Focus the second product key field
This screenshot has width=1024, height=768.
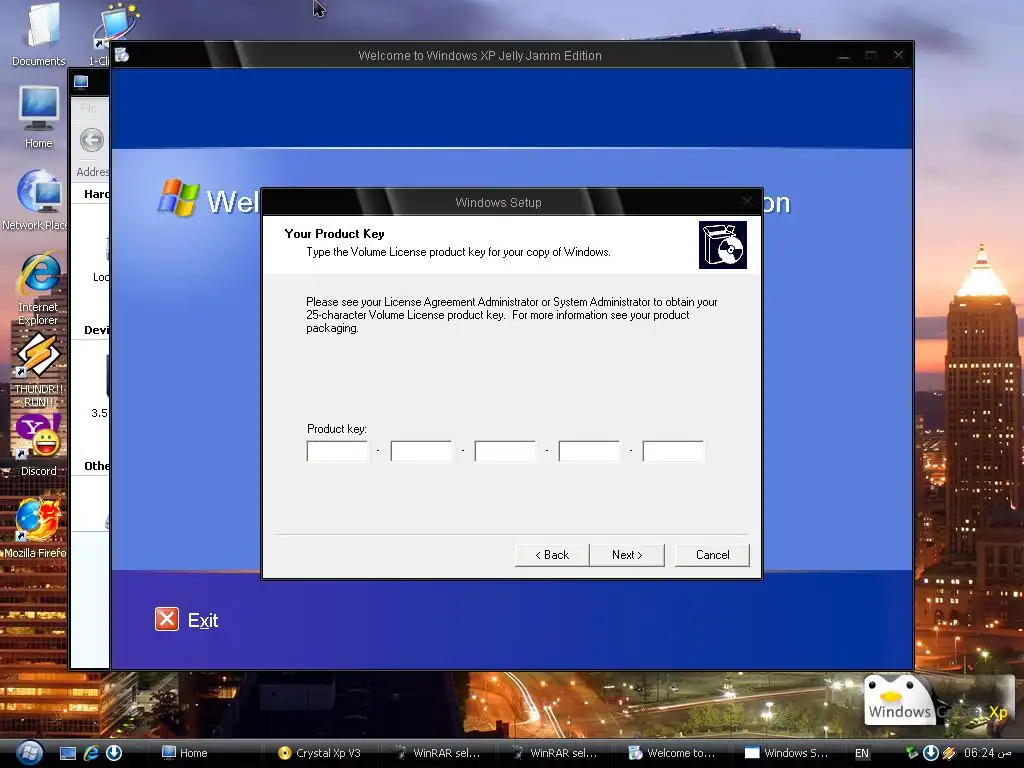tap(421, 451)
